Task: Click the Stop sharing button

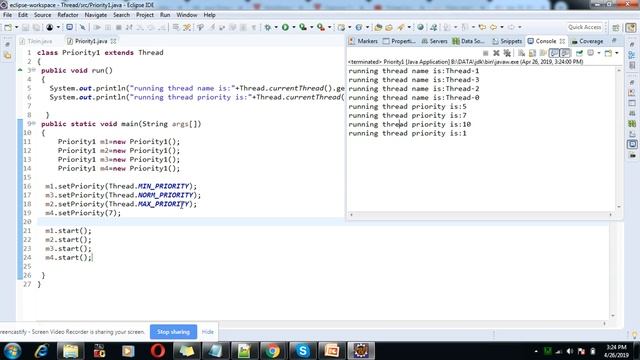Action: pos(173,332)
